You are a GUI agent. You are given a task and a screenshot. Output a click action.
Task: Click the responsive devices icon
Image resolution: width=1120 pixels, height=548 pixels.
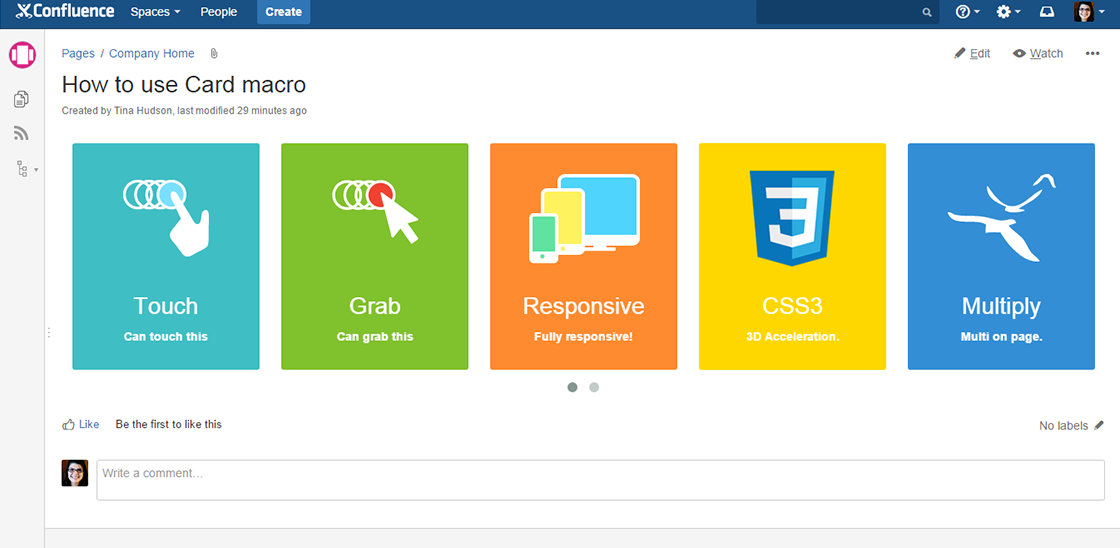pyautogui.click(x=584, y=219)
